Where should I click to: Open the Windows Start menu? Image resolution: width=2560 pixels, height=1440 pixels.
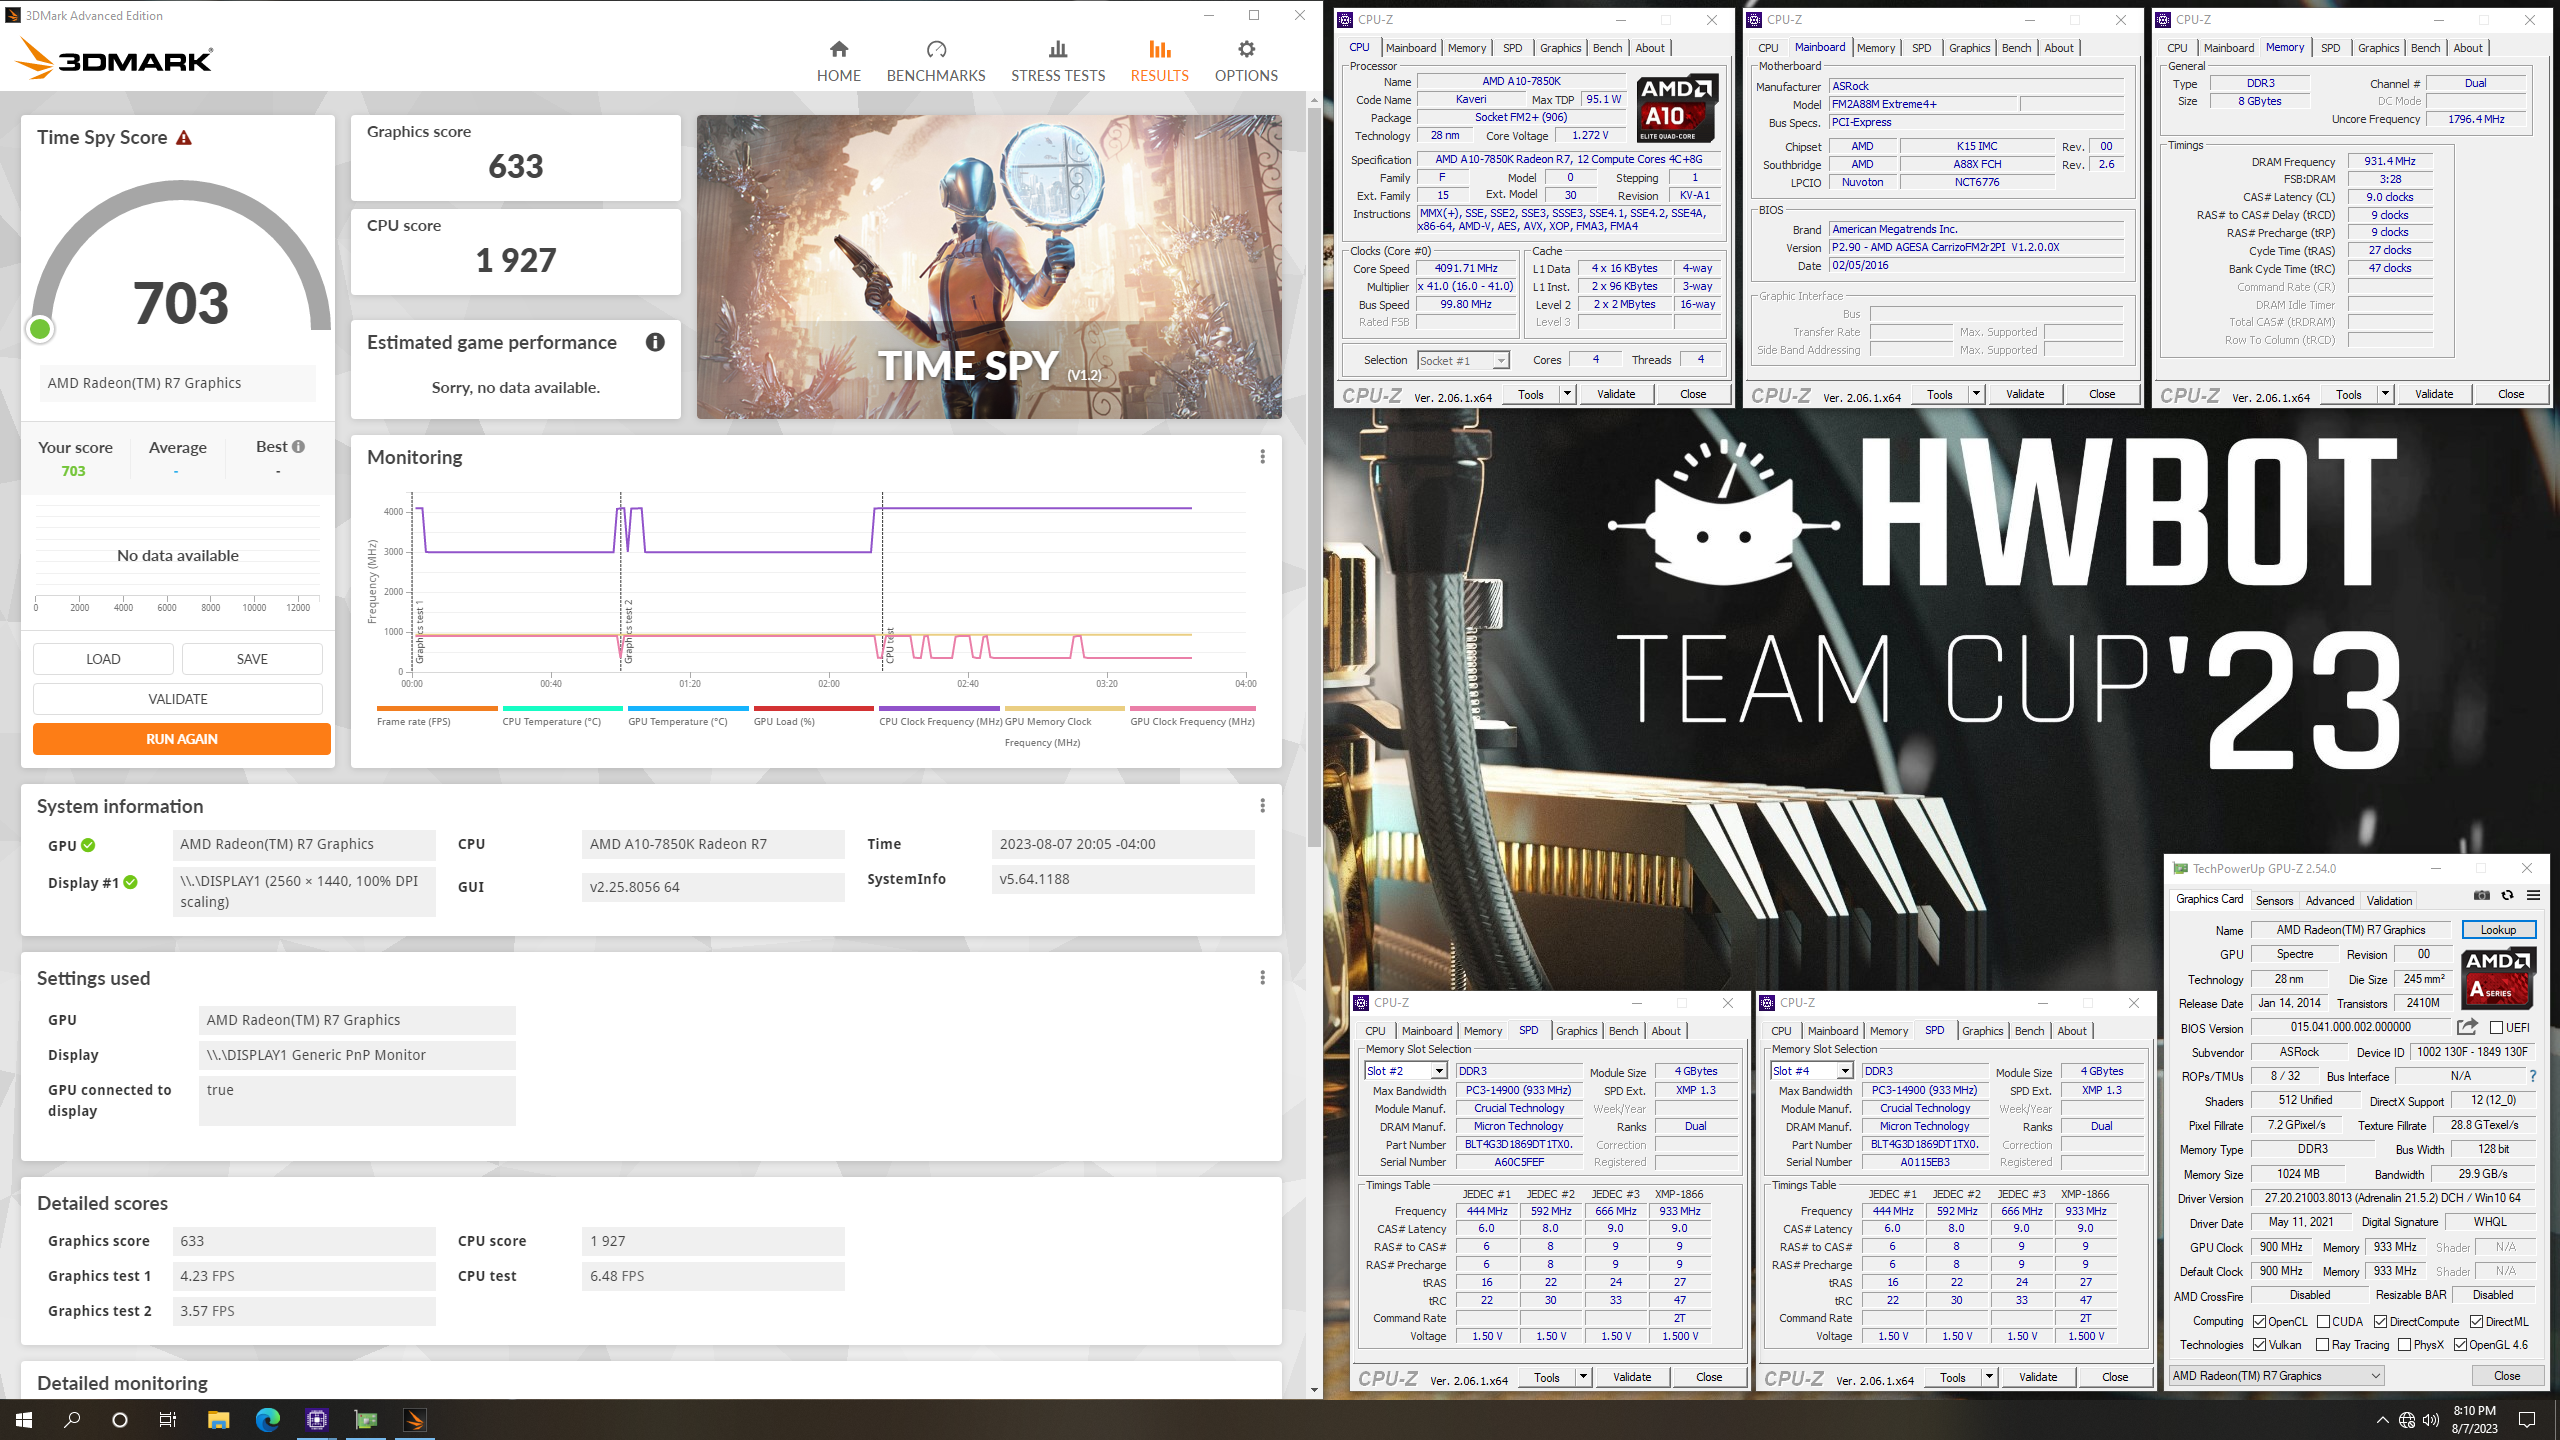[24, 1420]
